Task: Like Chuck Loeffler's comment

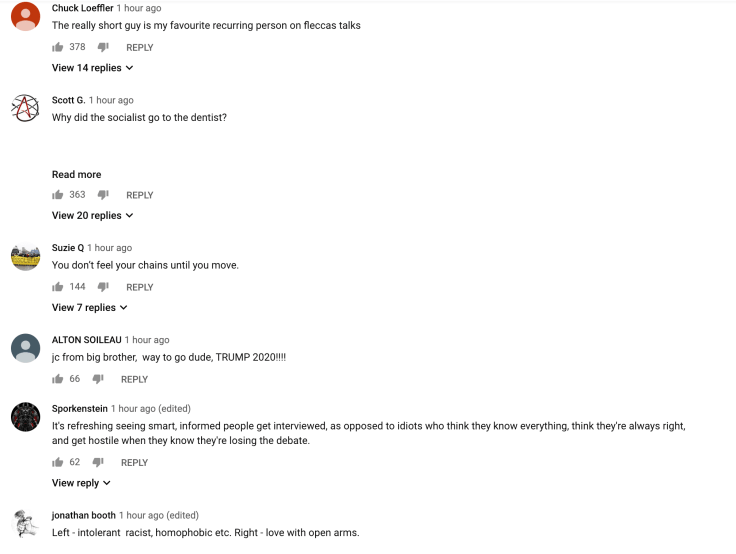Action: (58, 47)
